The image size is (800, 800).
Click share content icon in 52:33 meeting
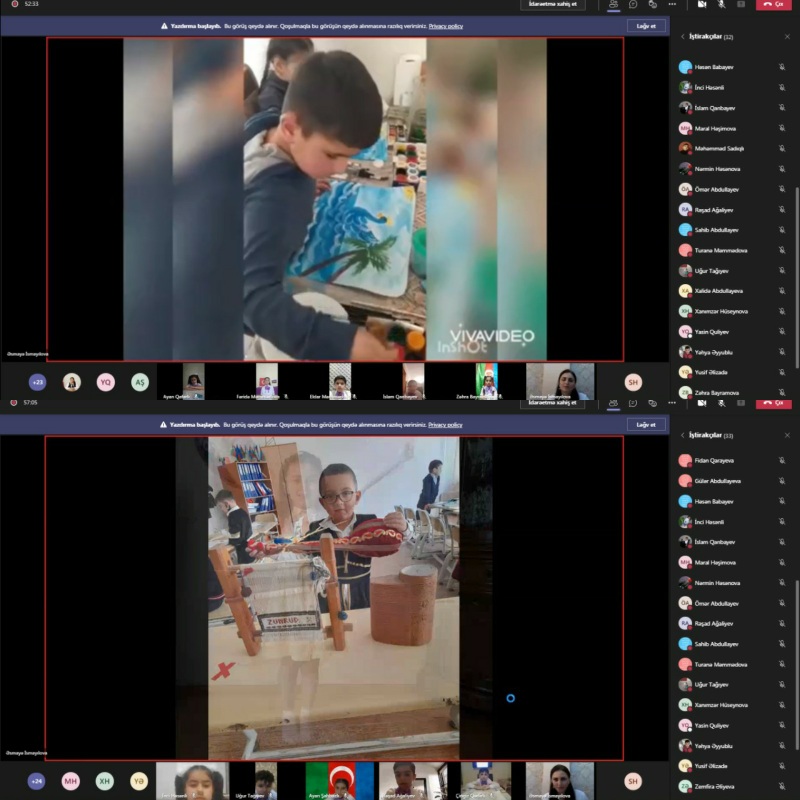click(x=741, y=4)
